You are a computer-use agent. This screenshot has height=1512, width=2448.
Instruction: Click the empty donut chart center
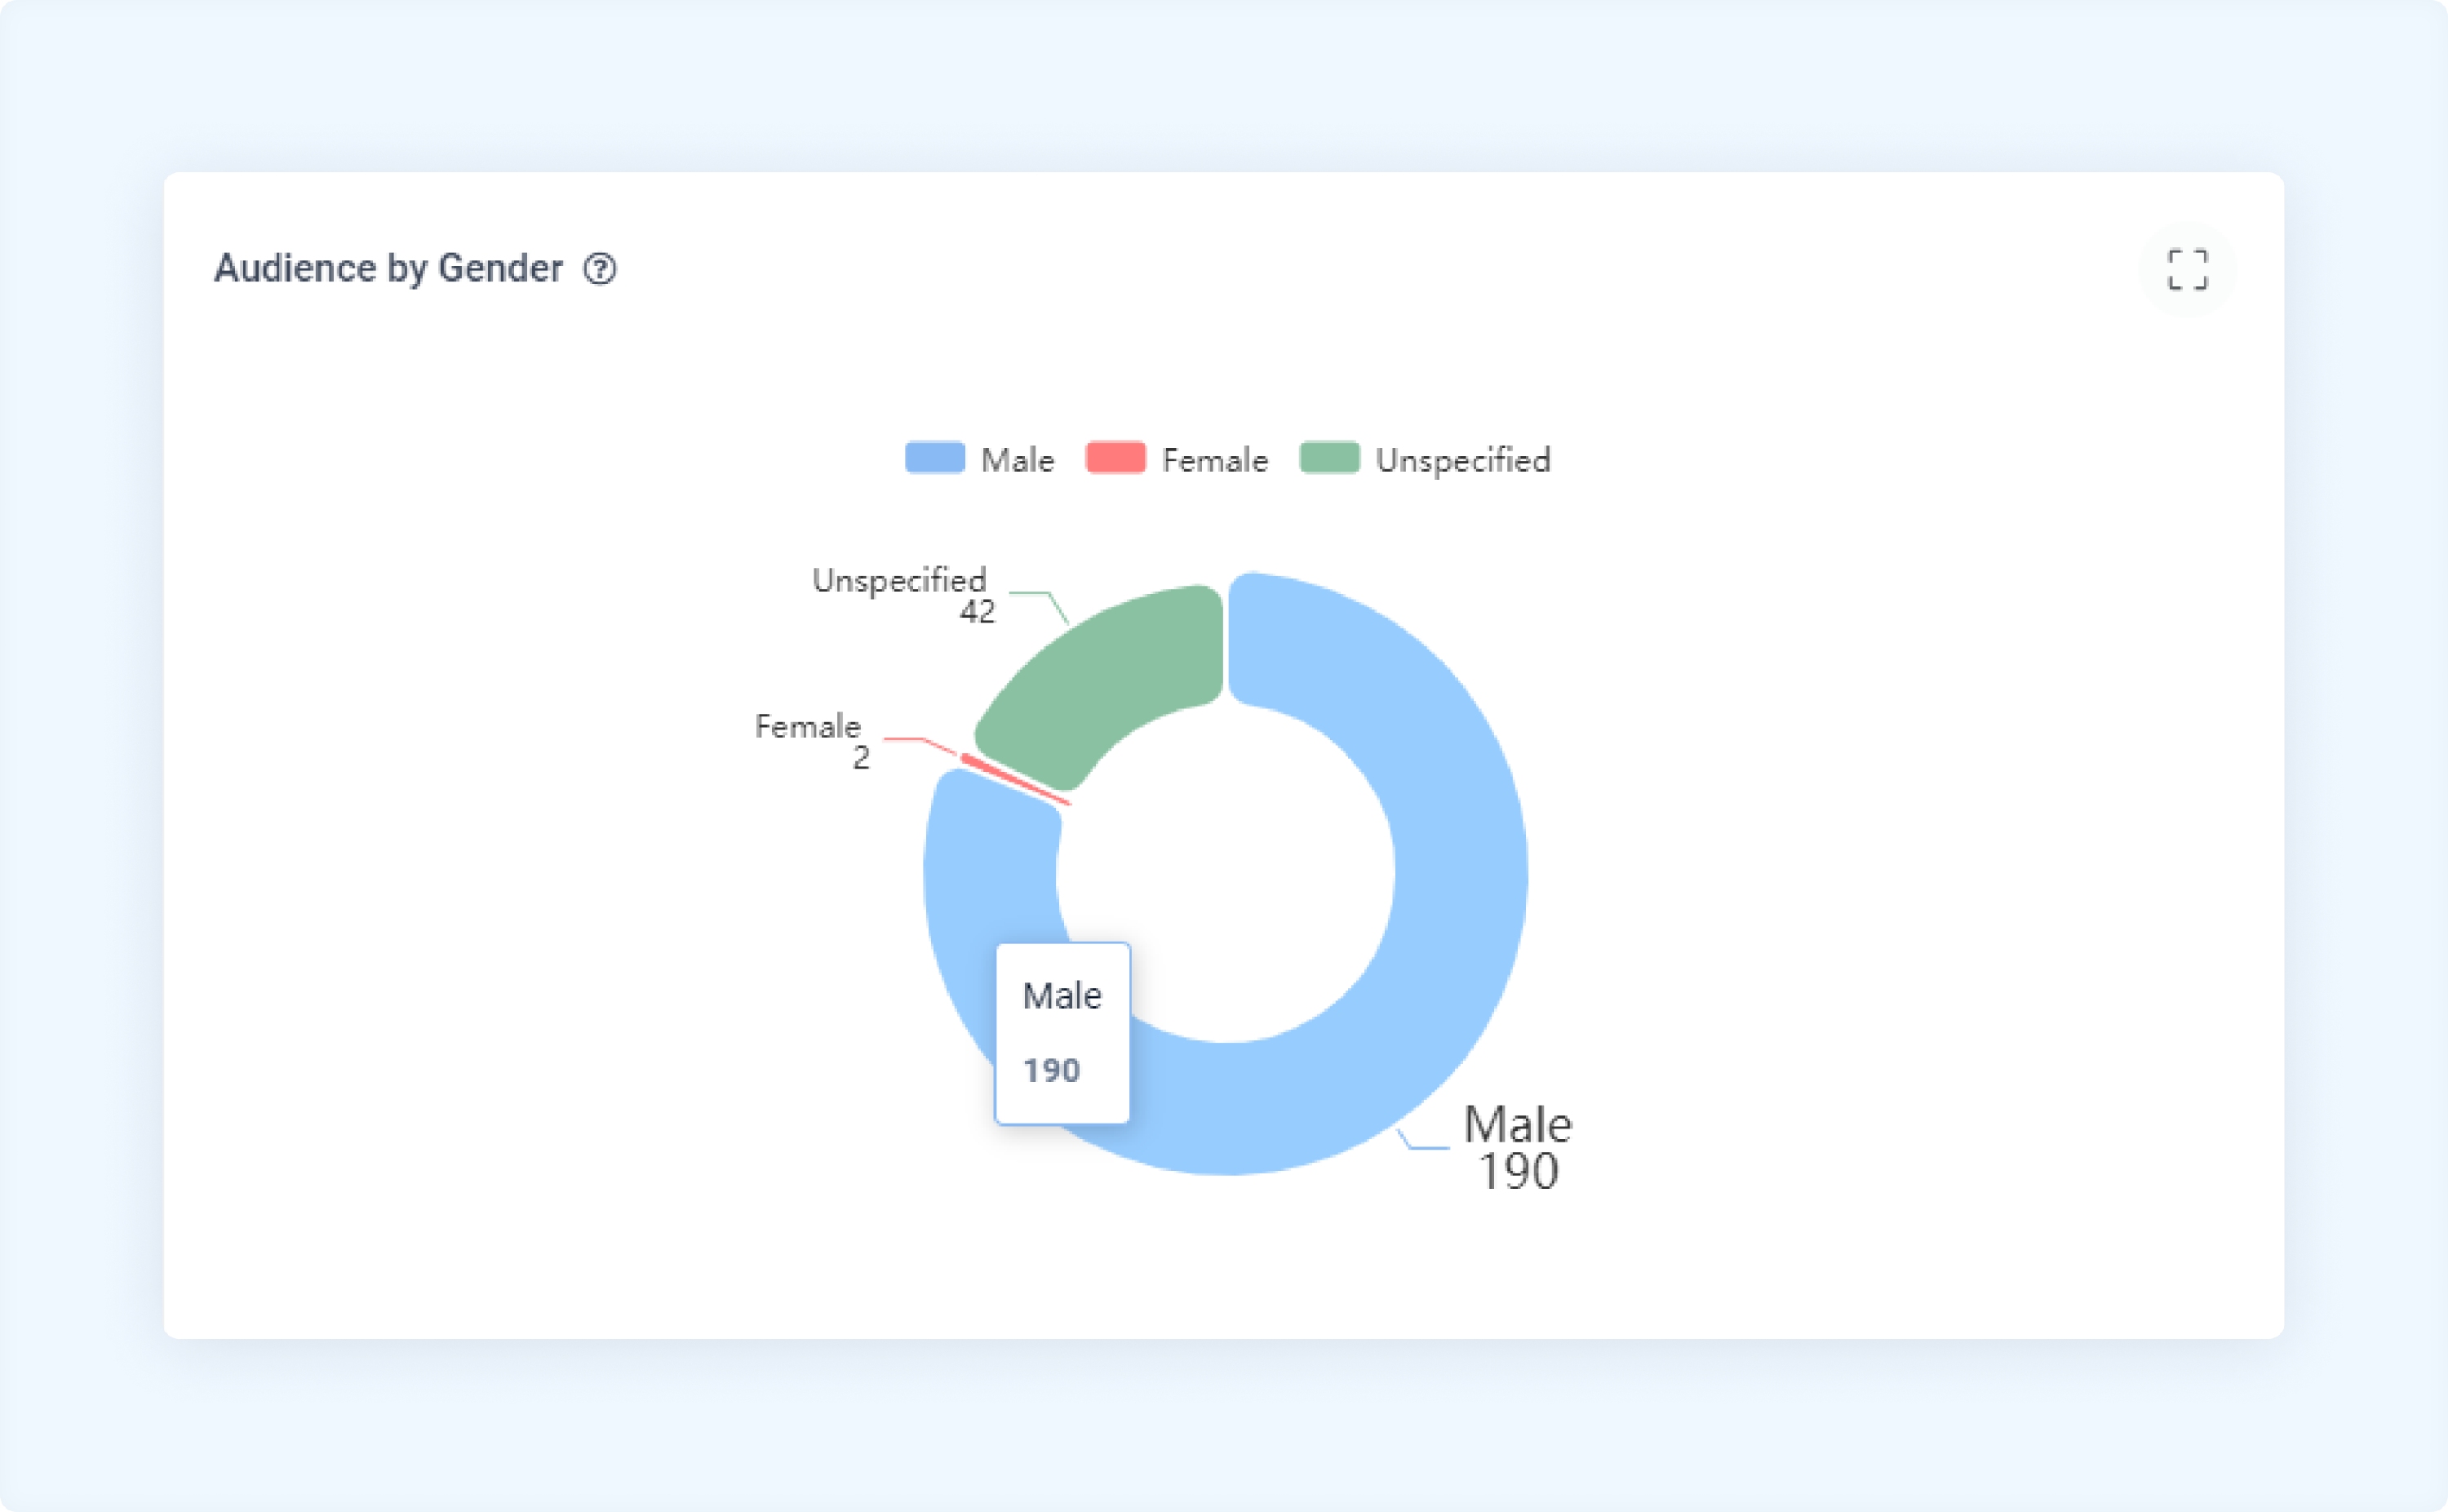[x=1226, y=873]
